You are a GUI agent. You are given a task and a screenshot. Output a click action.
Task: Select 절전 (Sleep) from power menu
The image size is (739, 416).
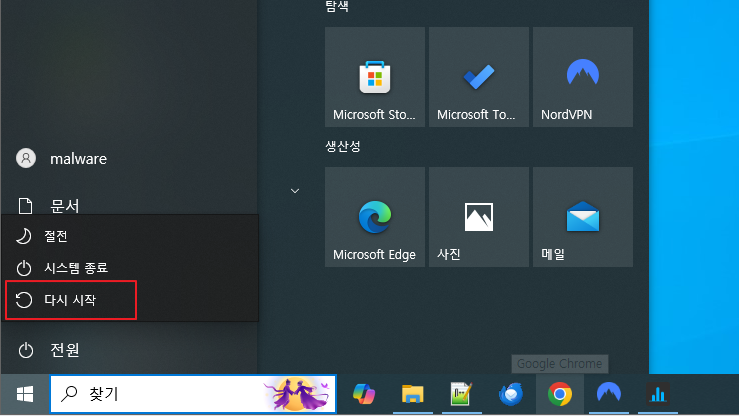point(130,236)
